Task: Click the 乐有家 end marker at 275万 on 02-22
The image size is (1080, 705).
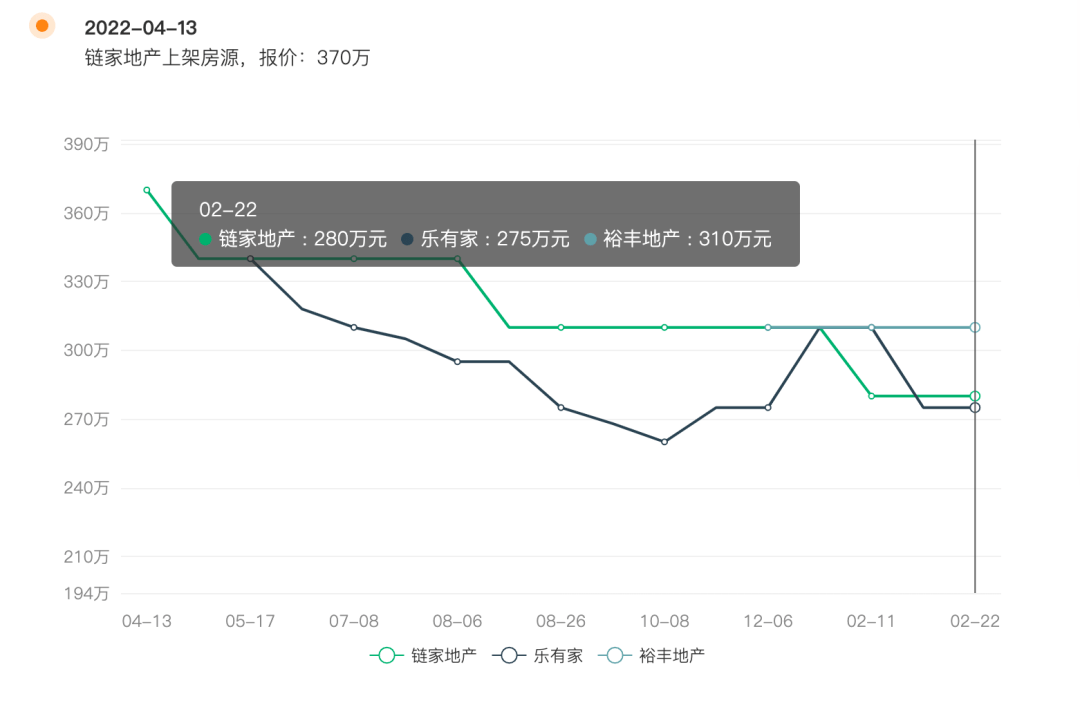Action: (975, 408)
